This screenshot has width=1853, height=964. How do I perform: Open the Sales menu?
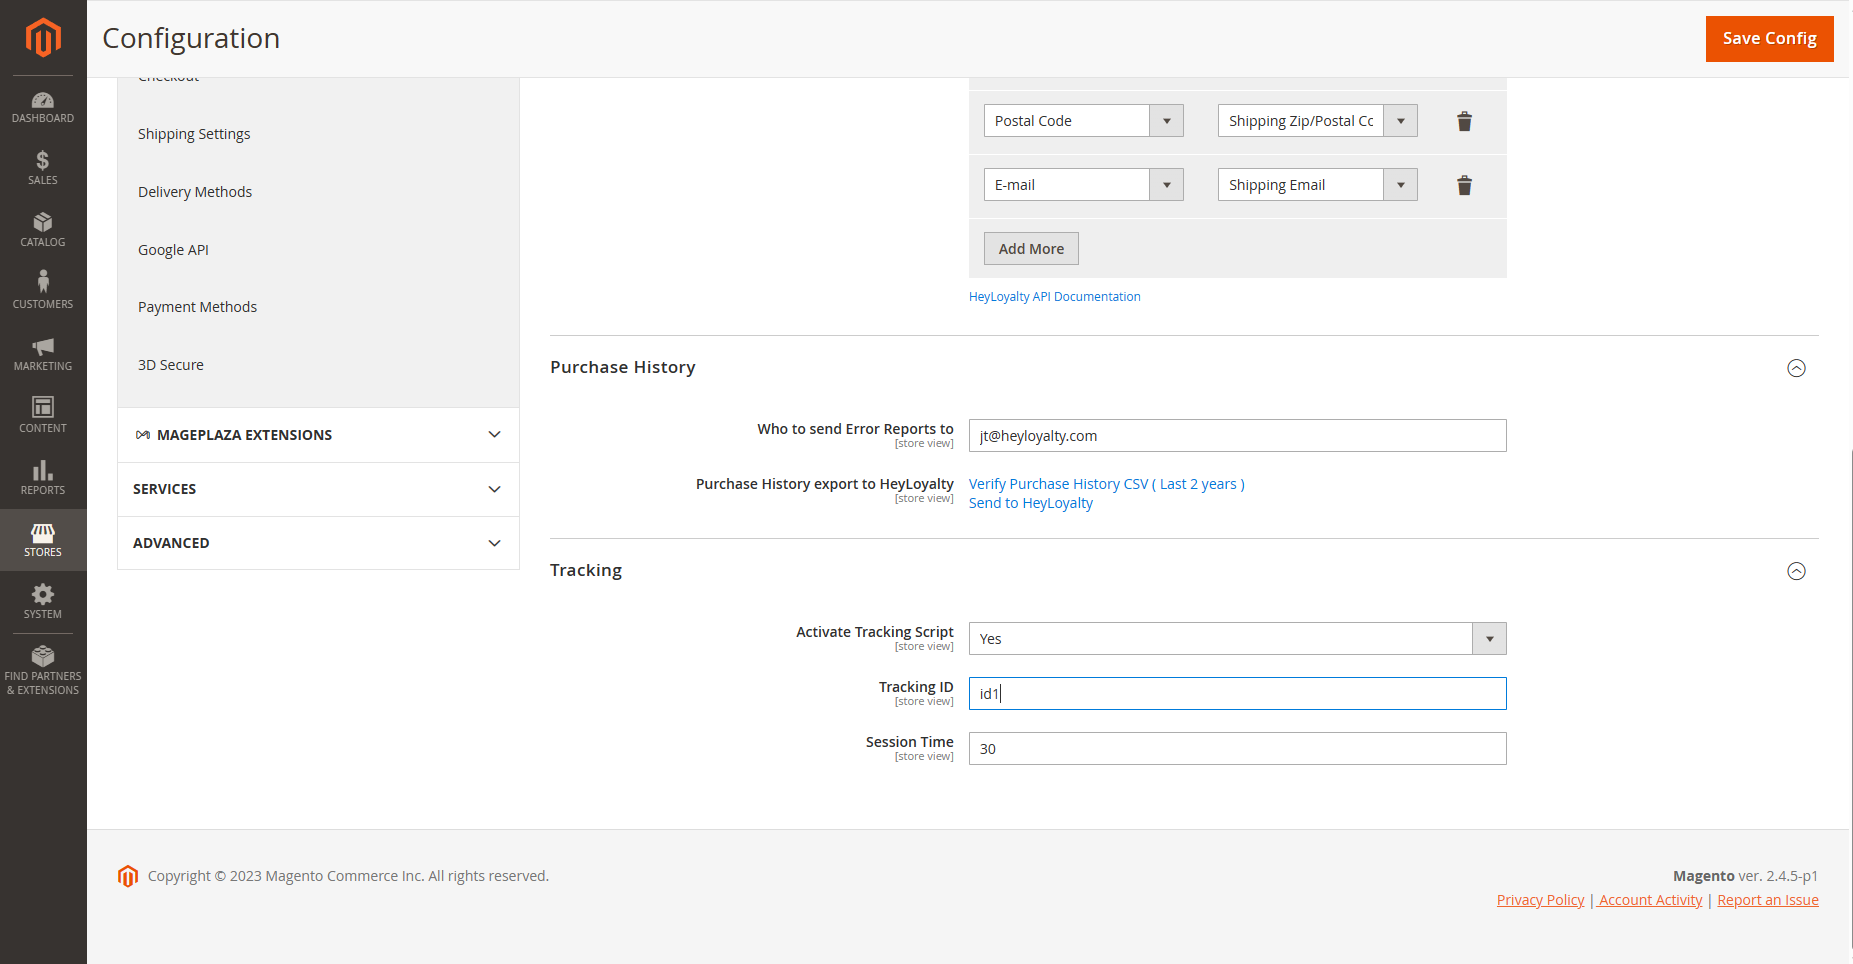(x=43, y=168)
